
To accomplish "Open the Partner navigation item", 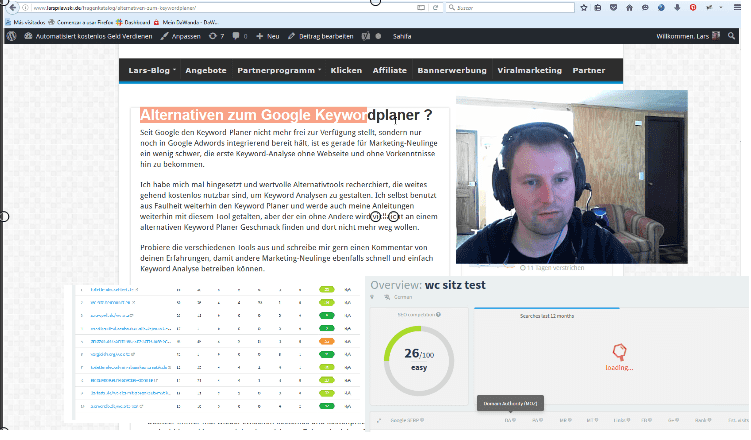I will (589, 70).
